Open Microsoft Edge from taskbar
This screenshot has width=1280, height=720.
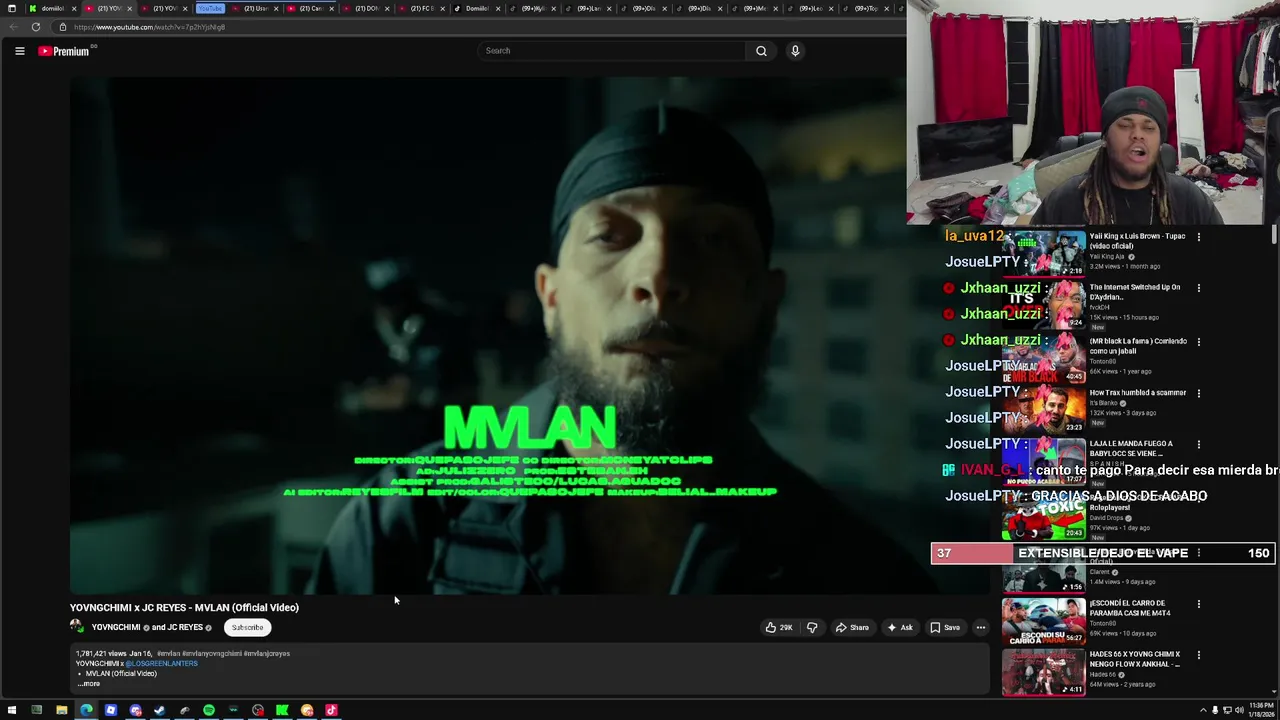click(86, 711)
